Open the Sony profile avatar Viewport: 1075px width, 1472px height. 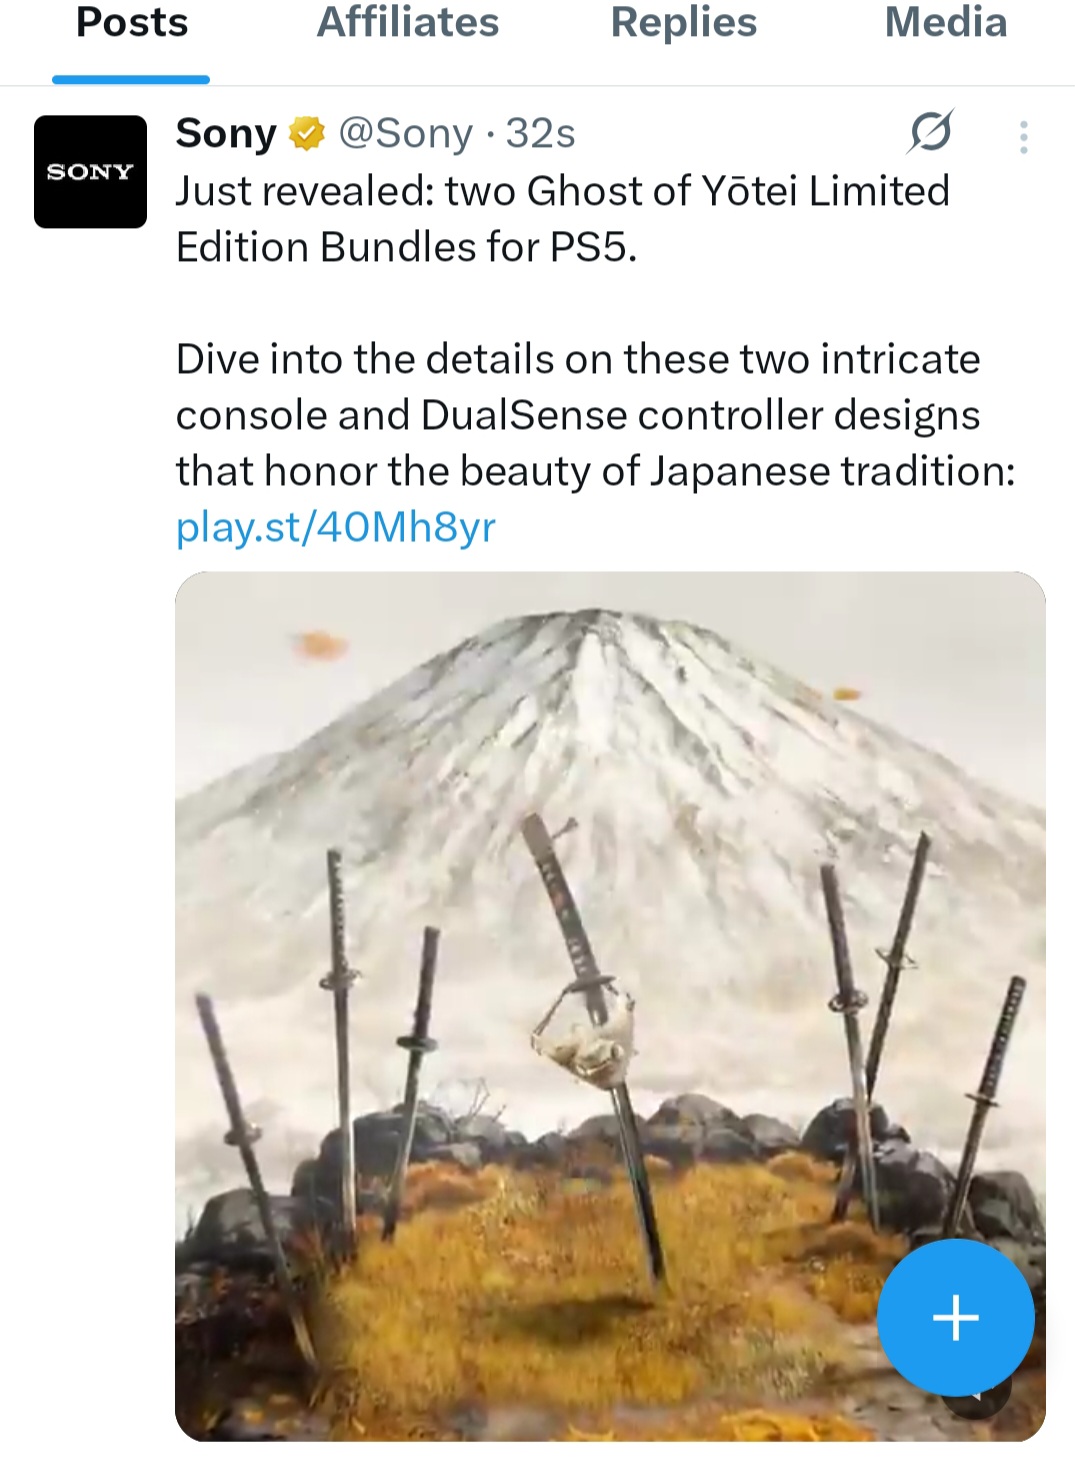click(x=90, y=172)
